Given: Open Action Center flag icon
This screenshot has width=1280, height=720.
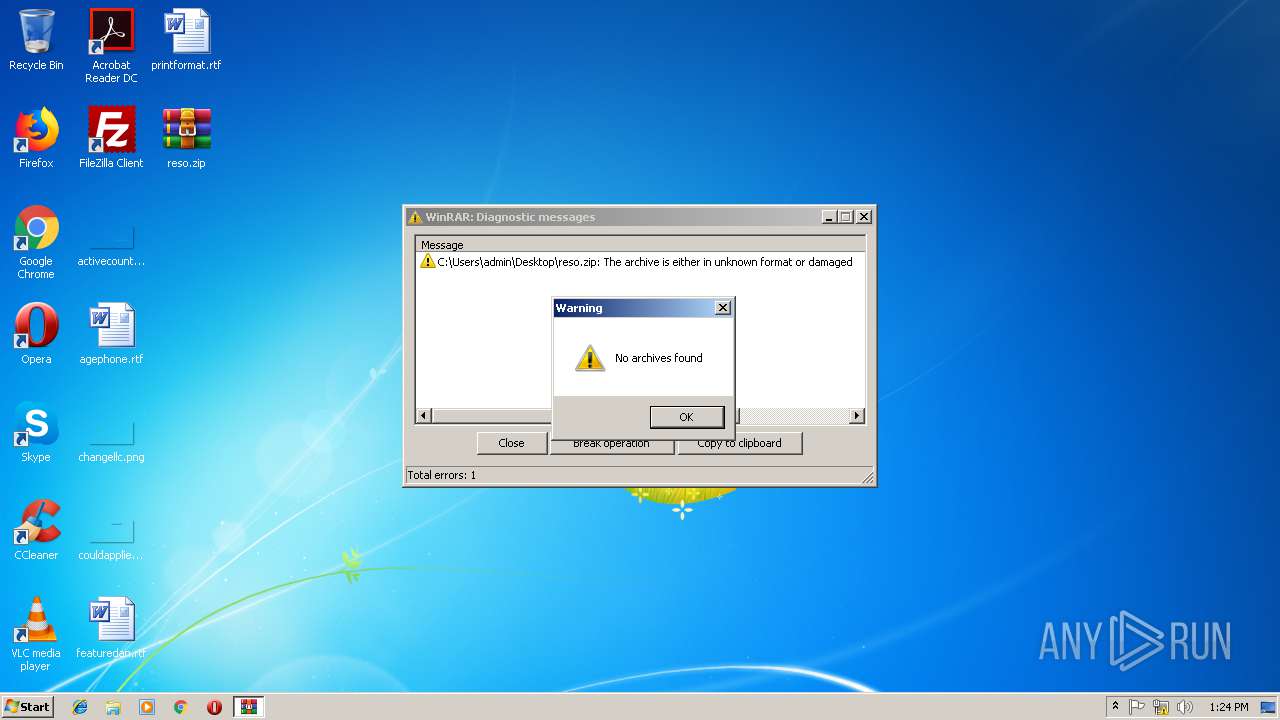Looking at the screenshot, I should coord(1137,707).
